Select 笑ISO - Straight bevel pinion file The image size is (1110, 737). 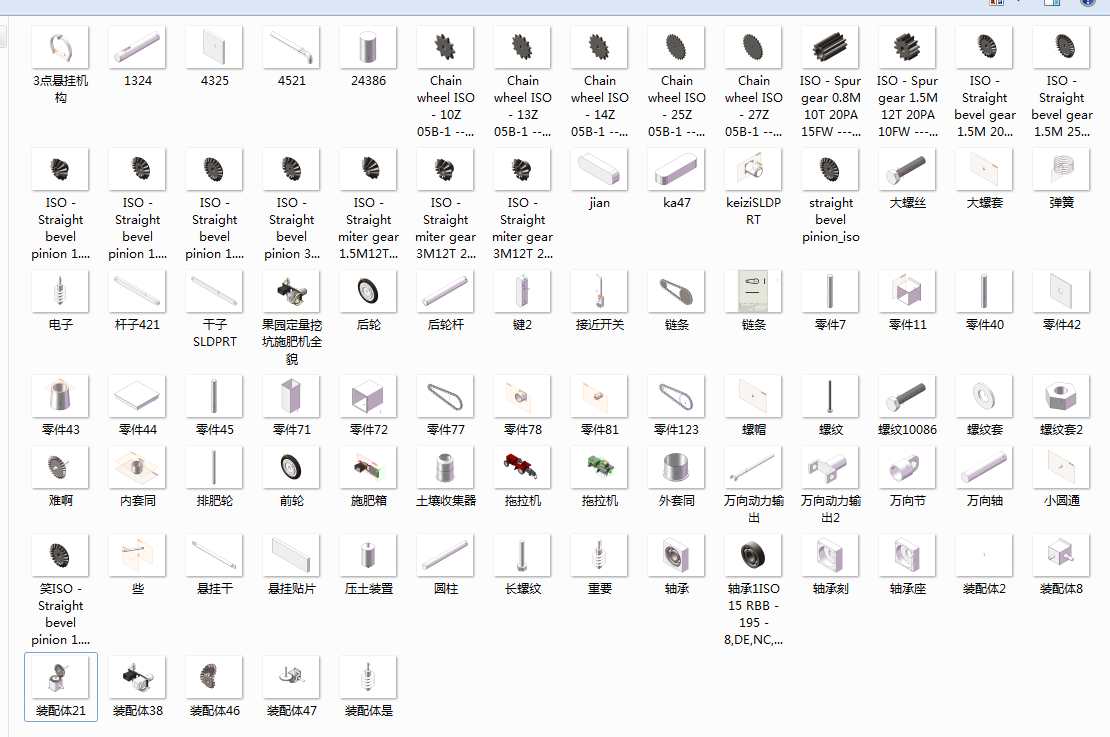(x=60, y=556)
